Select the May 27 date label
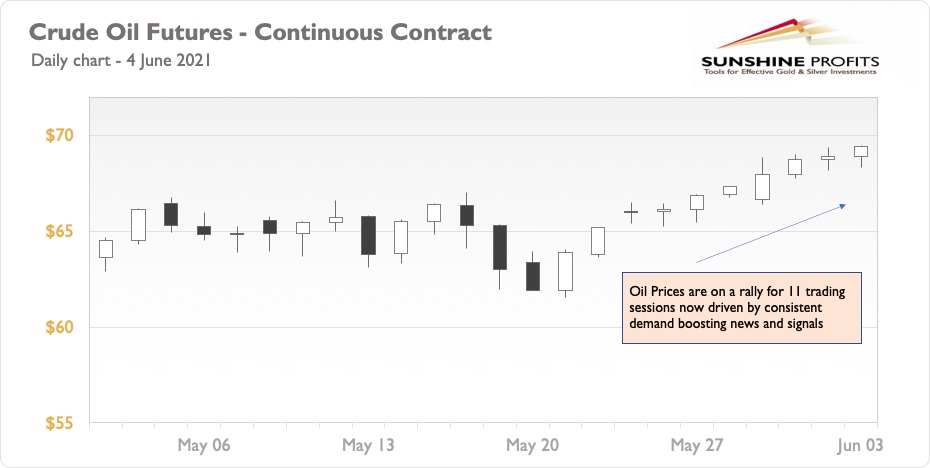Image resolution: width=930 pixels, height=468 pixels. pos(697,445)
